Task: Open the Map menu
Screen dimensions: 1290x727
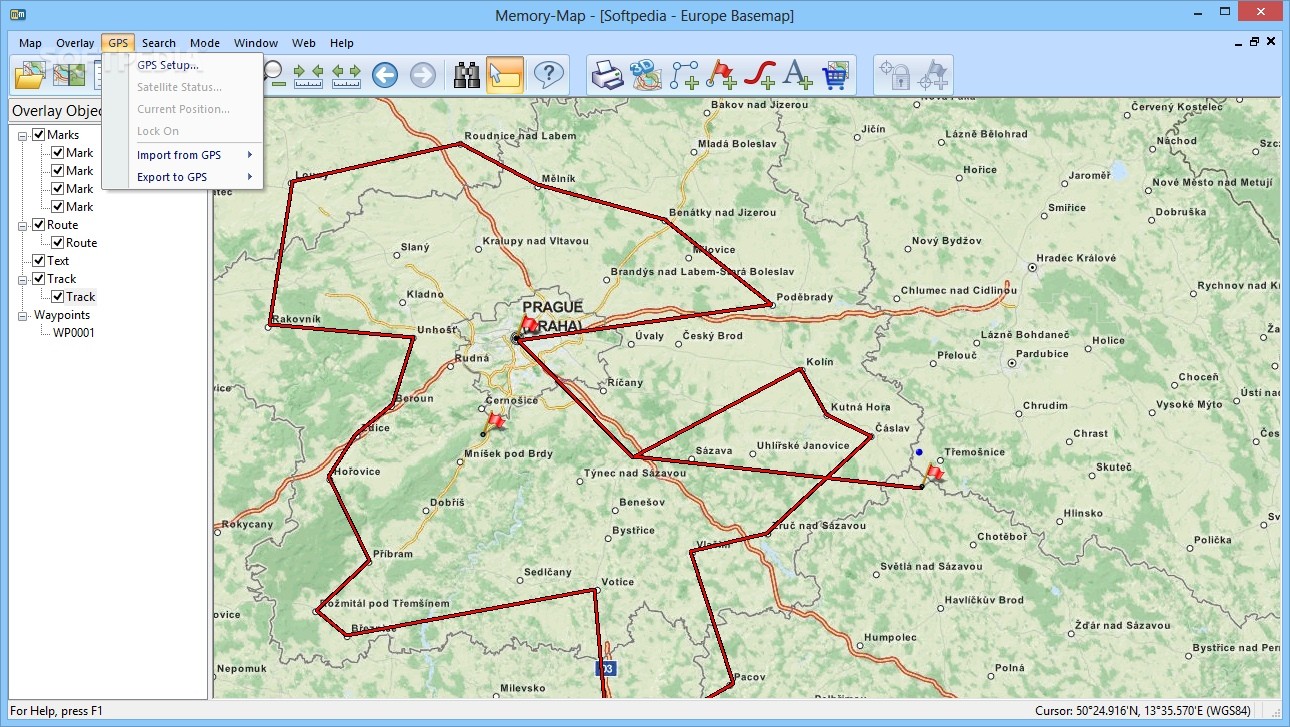Action: (30, 43)
